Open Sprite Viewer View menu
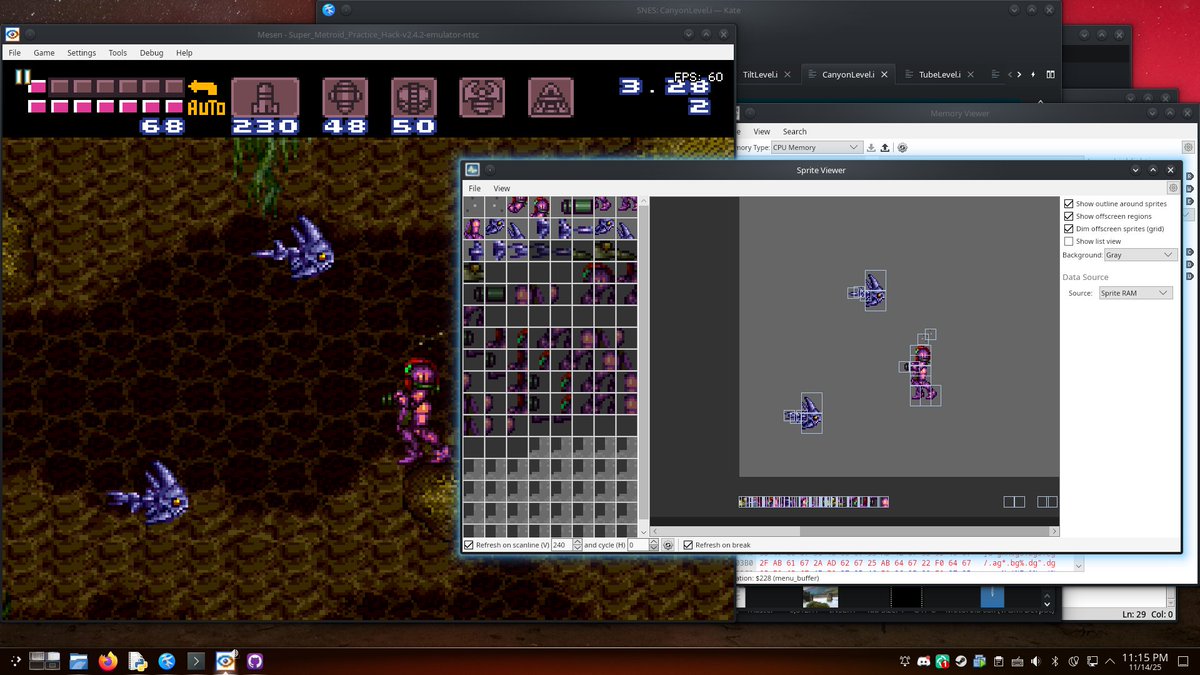 click(x=502, y=188)
